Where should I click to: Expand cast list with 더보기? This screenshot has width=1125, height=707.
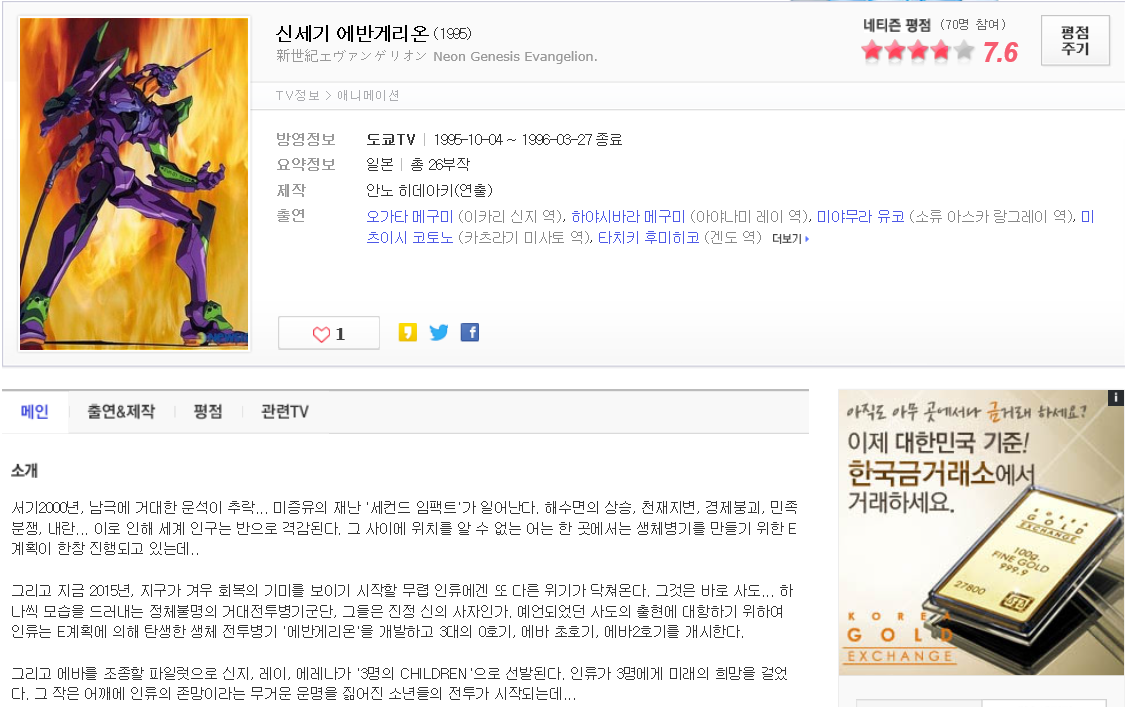(x=790, y=239)
